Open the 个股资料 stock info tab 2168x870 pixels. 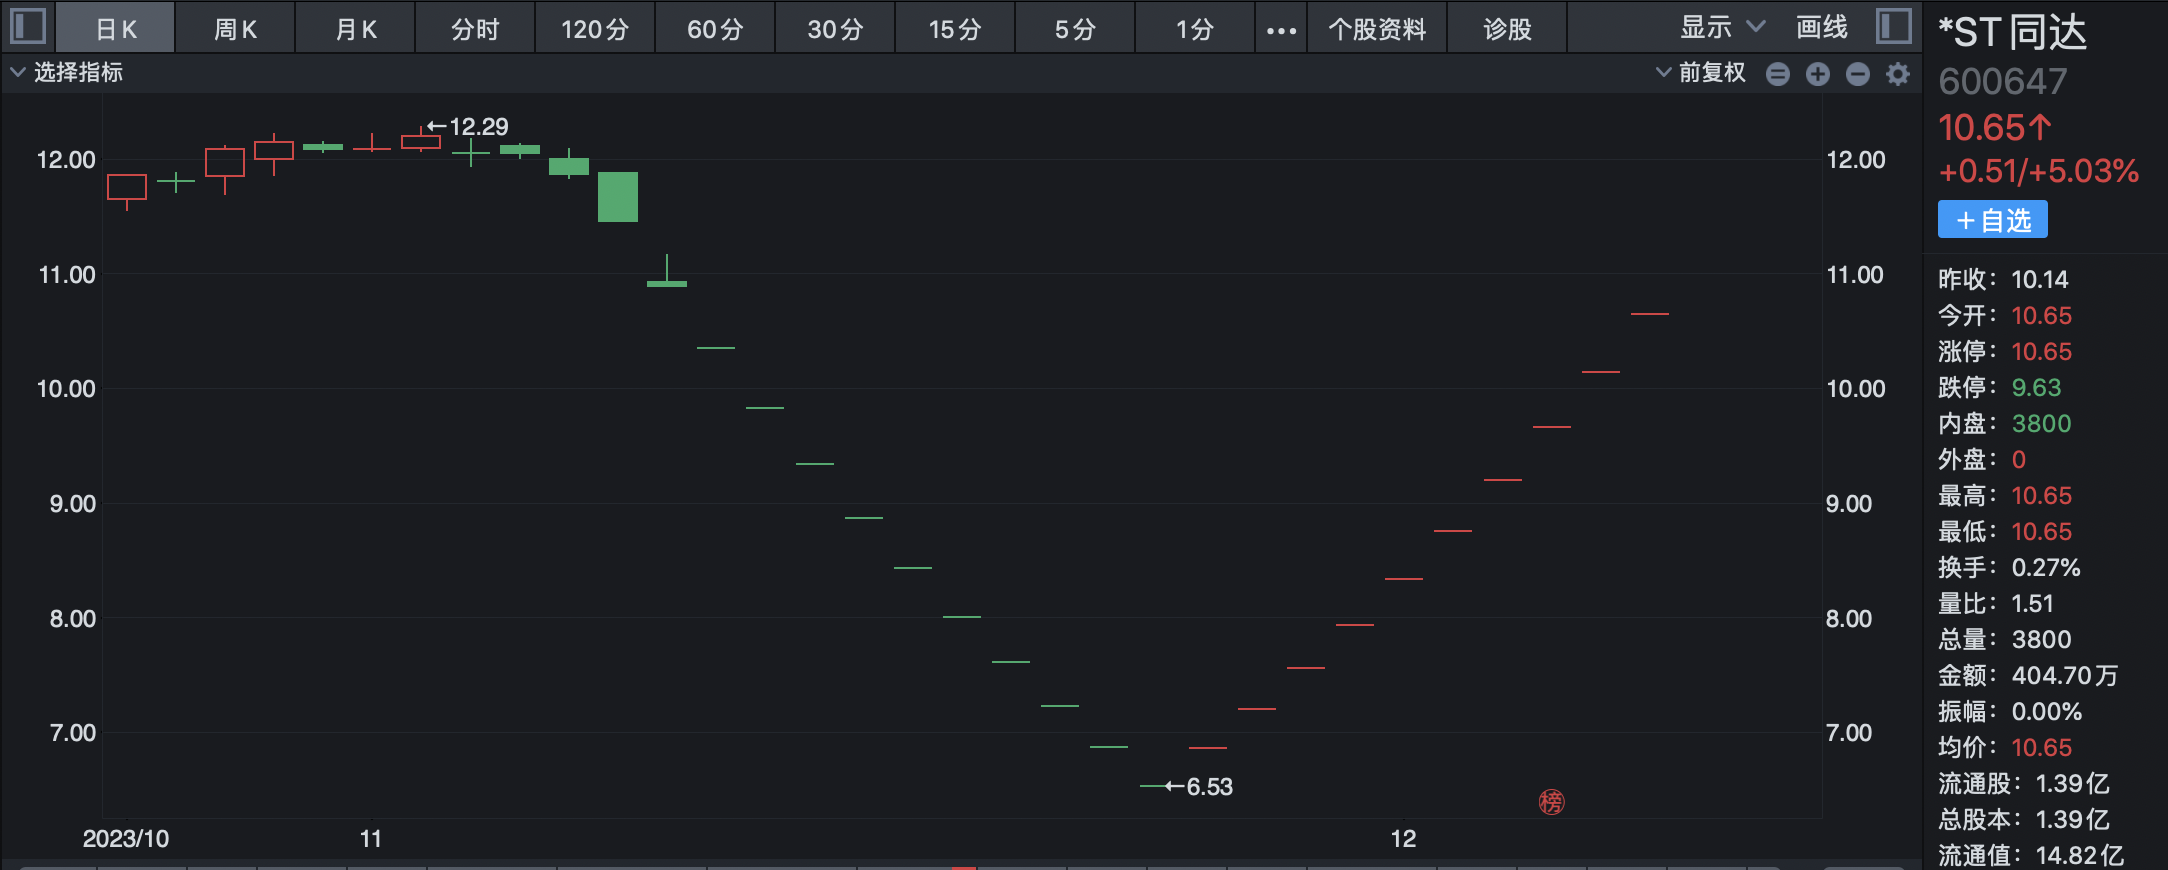tap(1377, 30)
